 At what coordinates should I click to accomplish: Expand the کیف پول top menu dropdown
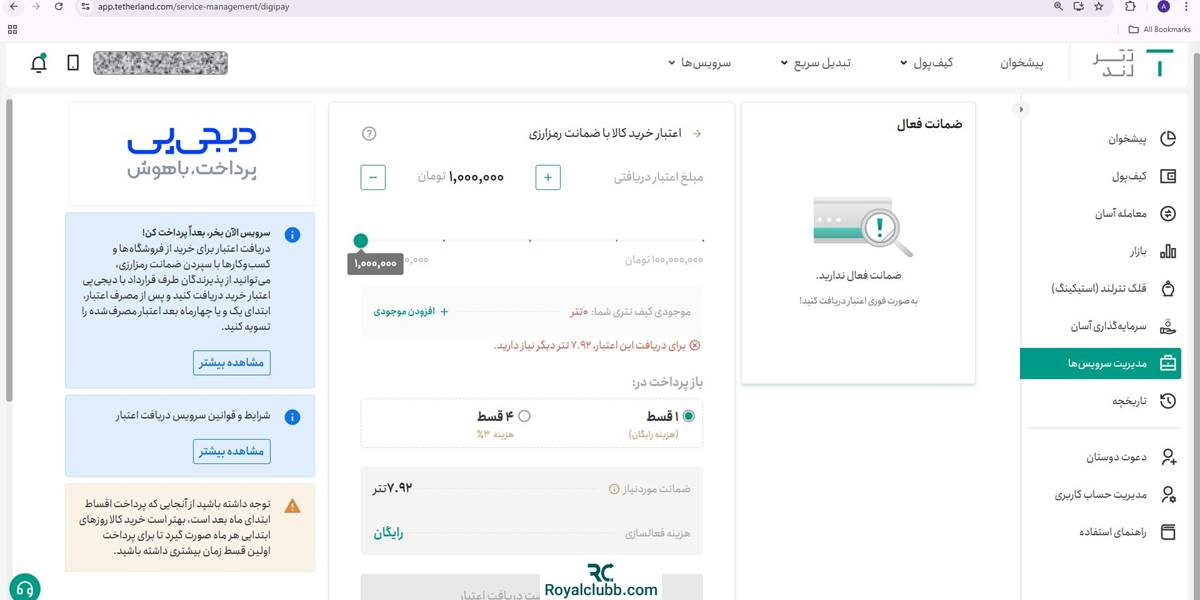click(x=927, y=63)
